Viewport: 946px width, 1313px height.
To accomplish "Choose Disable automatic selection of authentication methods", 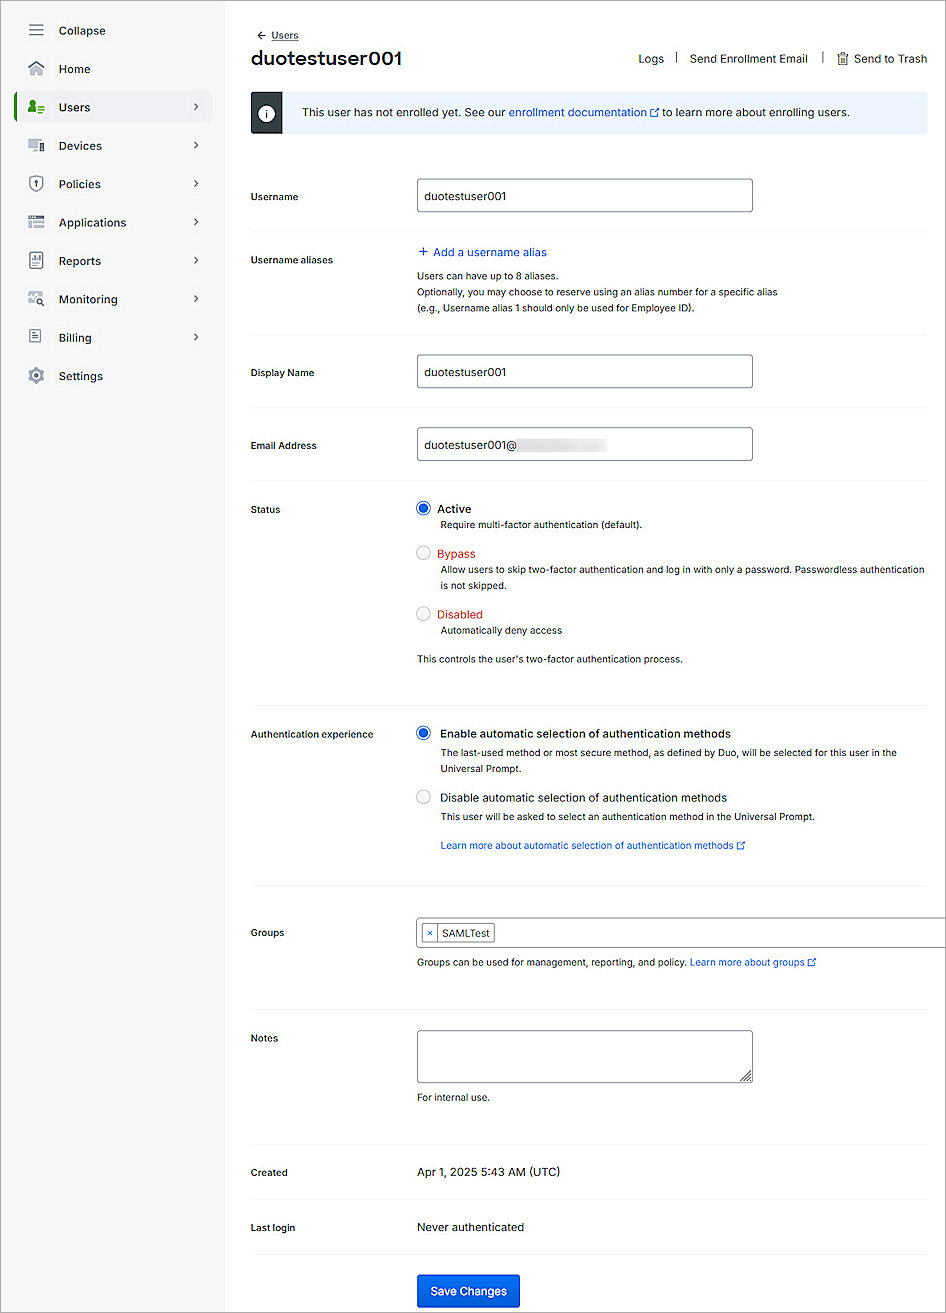I will pos(424,798).
